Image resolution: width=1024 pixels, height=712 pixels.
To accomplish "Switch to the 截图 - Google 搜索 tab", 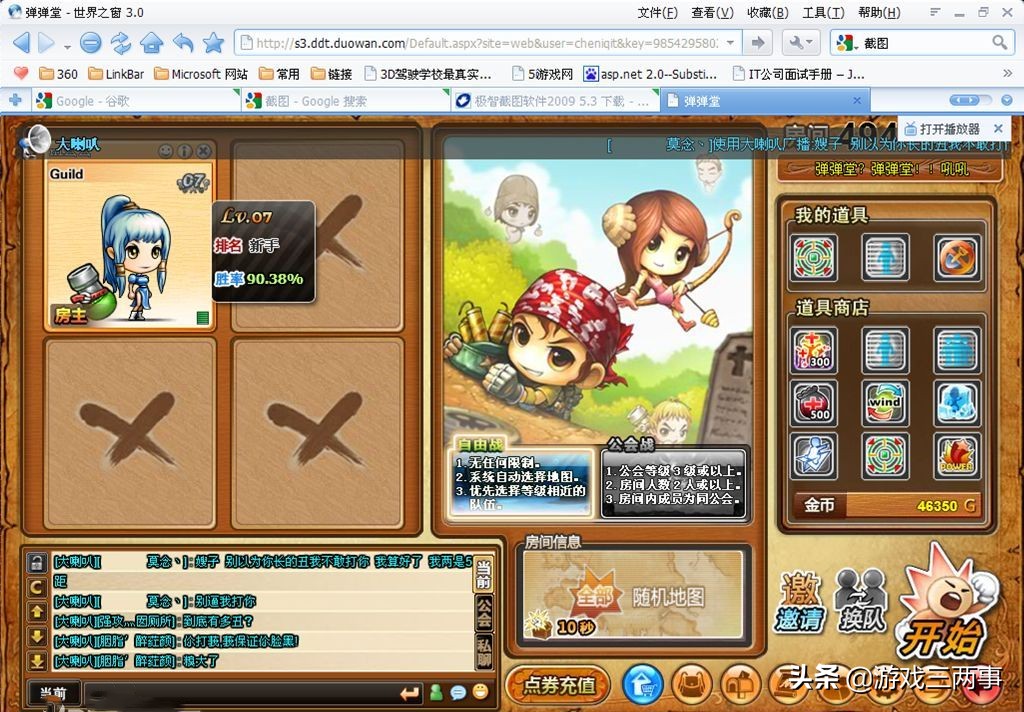I will (x=345, y=101).
